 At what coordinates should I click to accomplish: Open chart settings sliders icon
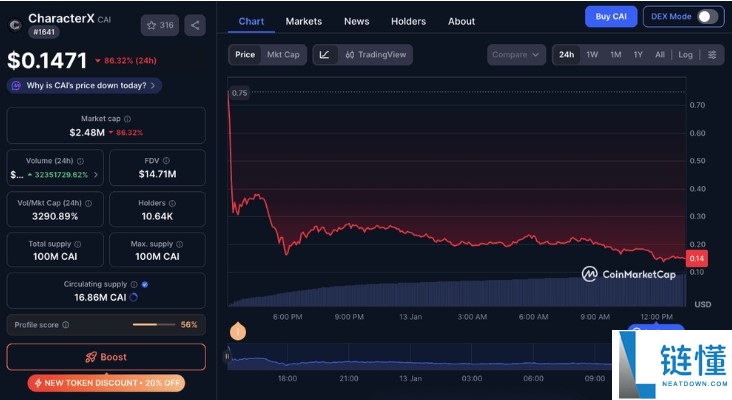712,55
